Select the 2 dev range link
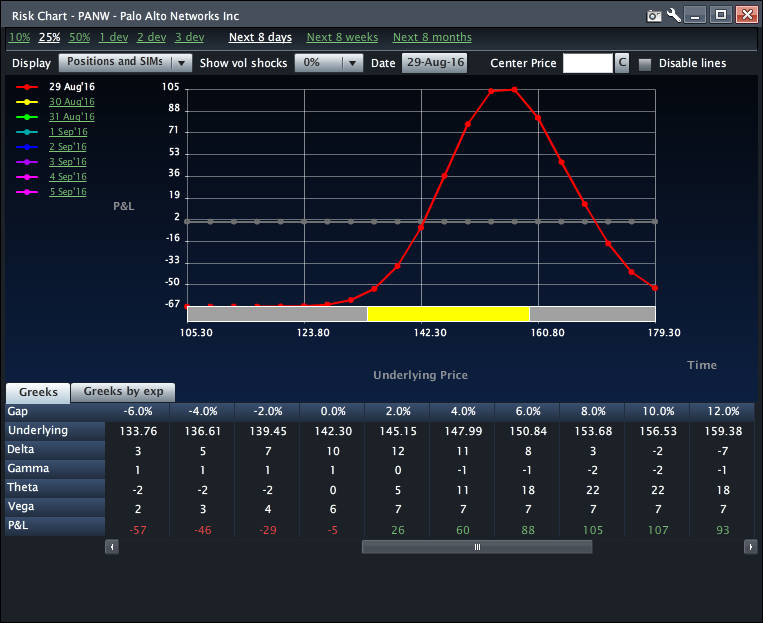Image resolution: width=763 pixels, height=623 pixels. coord(151,37)
